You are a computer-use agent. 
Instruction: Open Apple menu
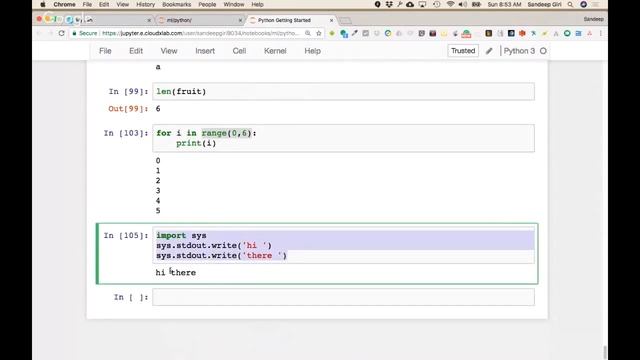click(x=42, y=4)
